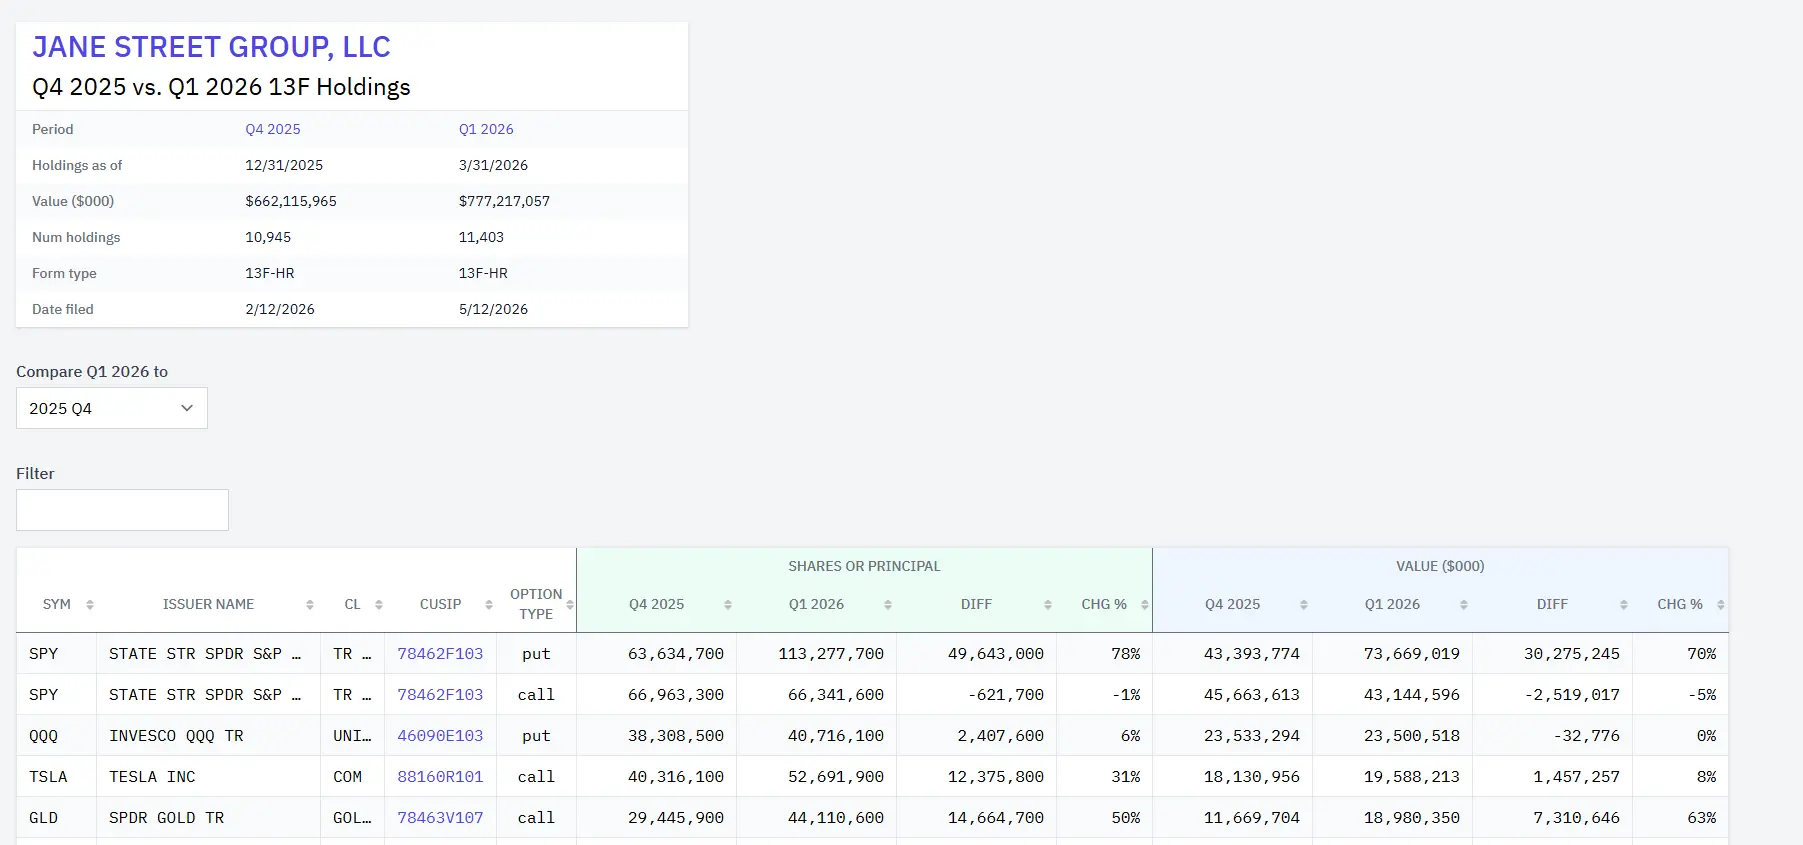Click SPY call Q4 shares 66,963,300
Screen dimensions: 1803x845
pos(676,695)
